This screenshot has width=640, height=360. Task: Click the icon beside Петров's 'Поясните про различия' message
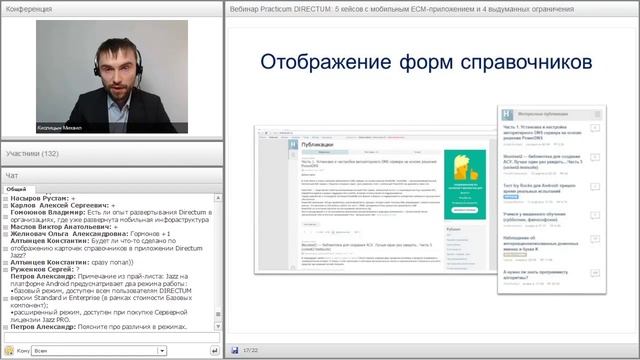click(6, 327)
